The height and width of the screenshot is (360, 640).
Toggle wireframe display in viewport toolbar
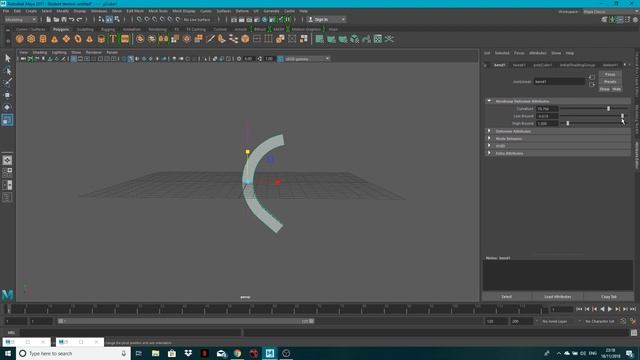(x=124, y=59)
